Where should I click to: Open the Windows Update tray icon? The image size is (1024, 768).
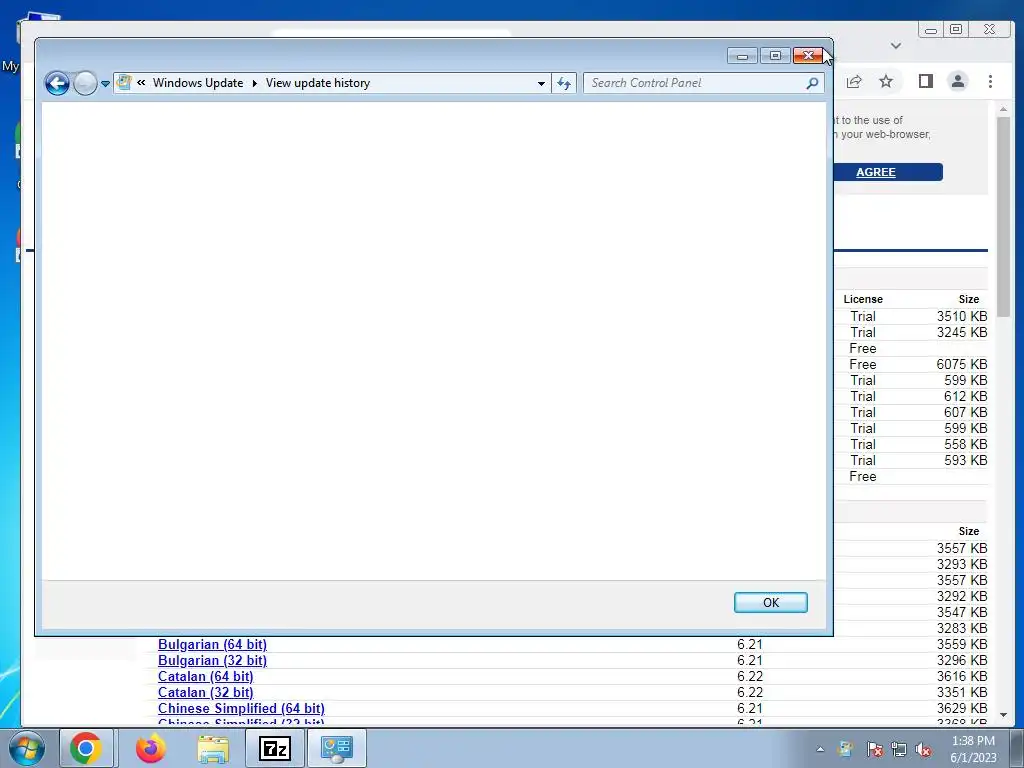pos(845,749)
